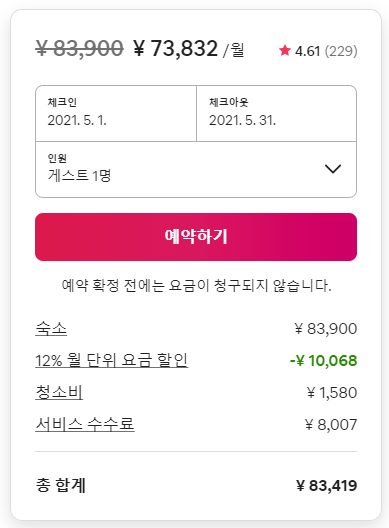Click the 예약하기 reserve button

coord(196,237)
